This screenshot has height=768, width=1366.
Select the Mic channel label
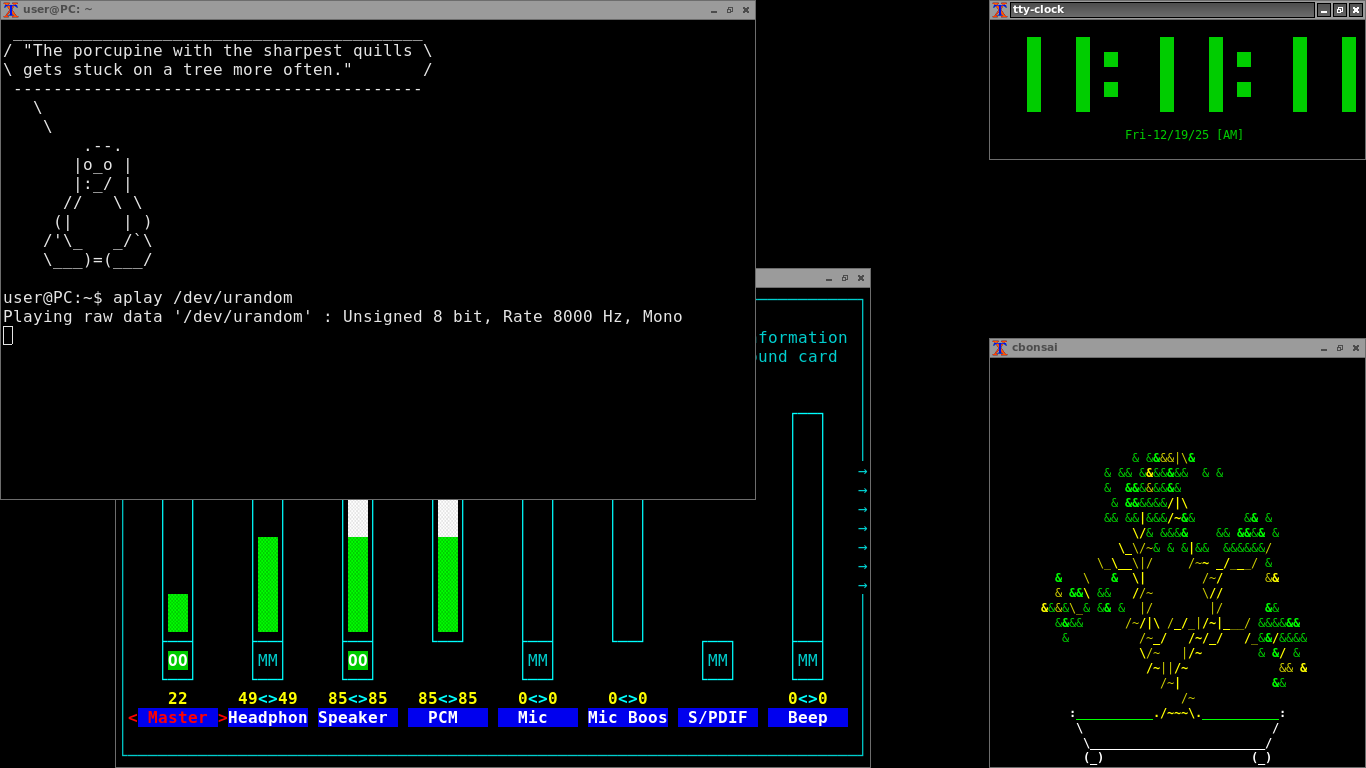538,718
